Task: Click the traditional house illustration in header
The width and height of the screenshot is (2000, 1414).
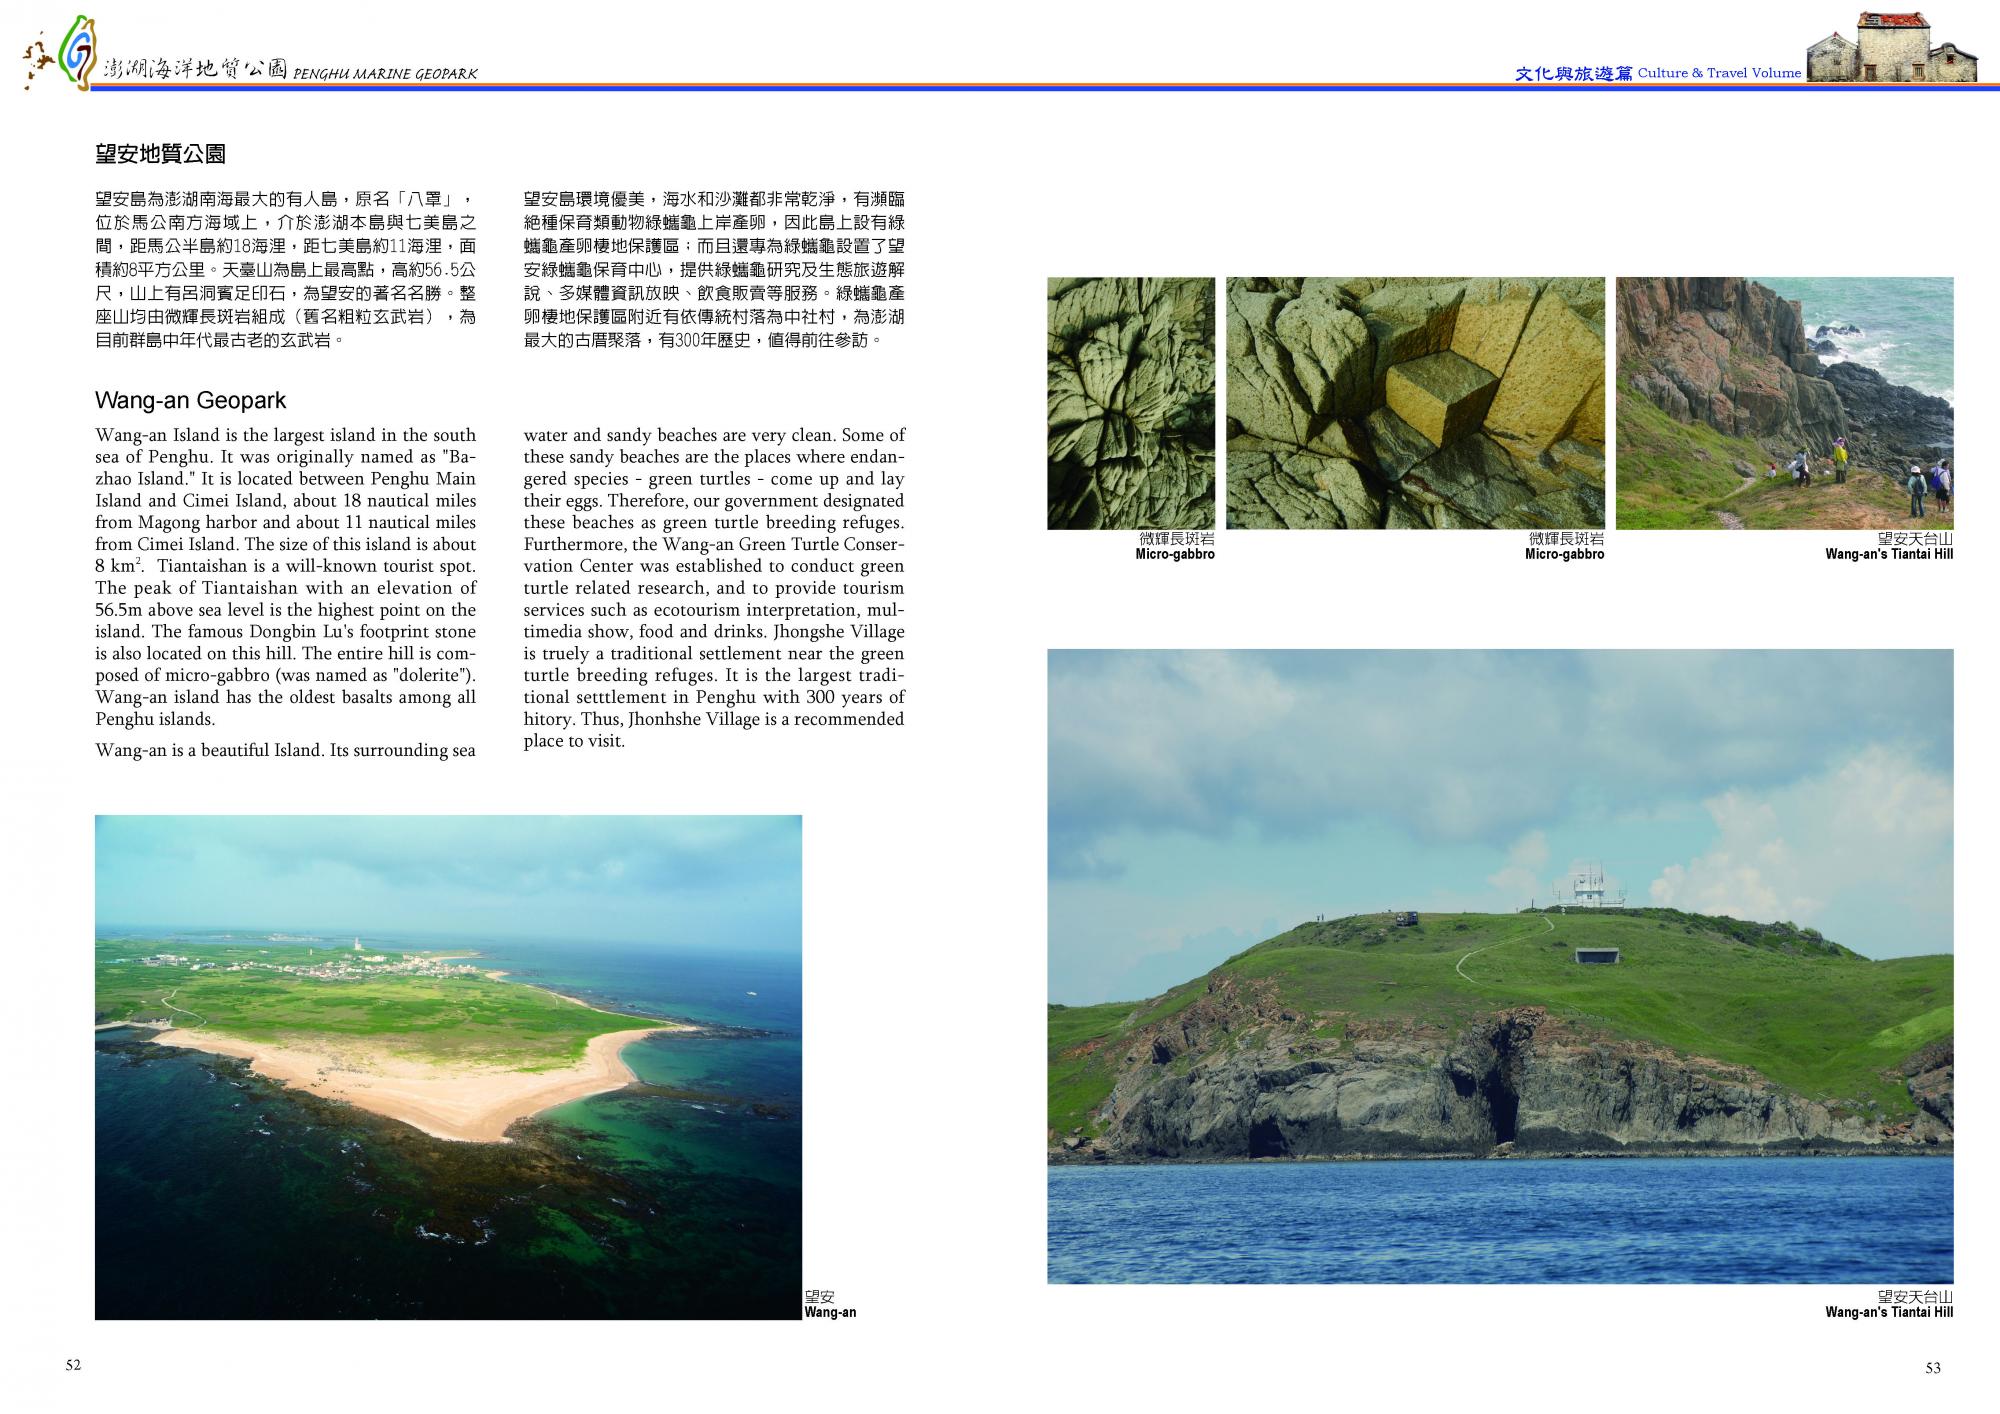Action: 1892,48
